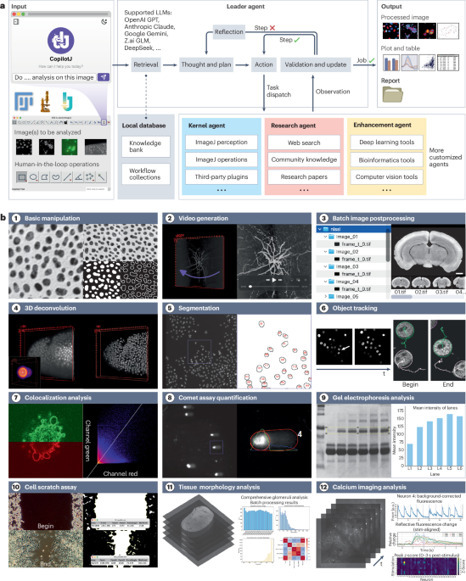466x581 pixels.
Task: Select frame_t_0.tif under image_04
Action: click(352, 289)
